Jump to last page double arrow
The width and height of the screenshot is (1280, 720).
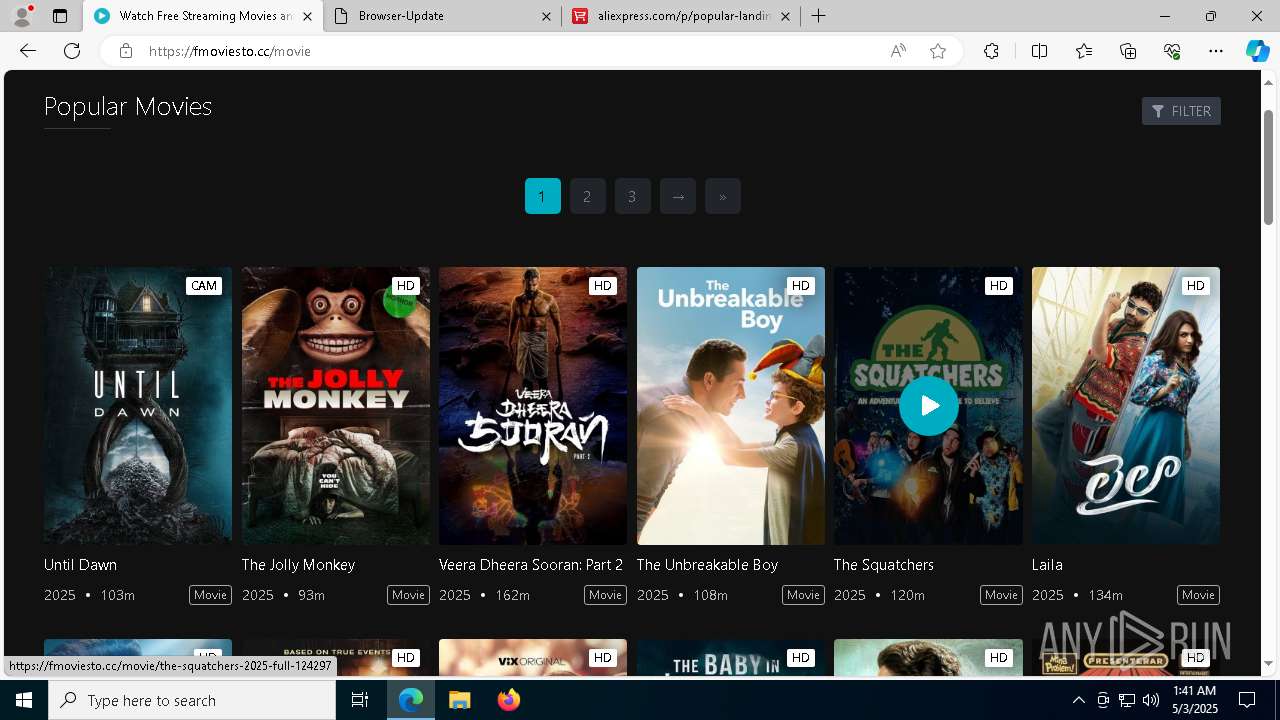point(722,196)
